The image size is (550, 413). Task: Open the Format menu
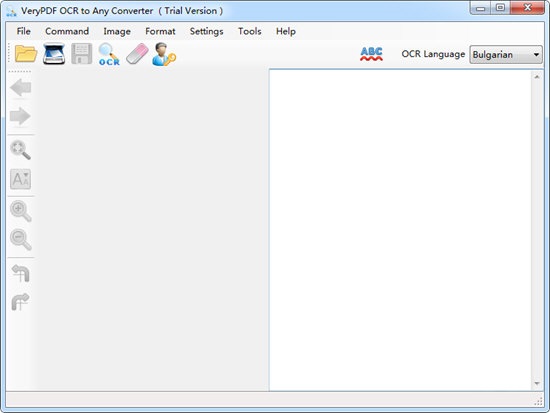pos(160,31)
